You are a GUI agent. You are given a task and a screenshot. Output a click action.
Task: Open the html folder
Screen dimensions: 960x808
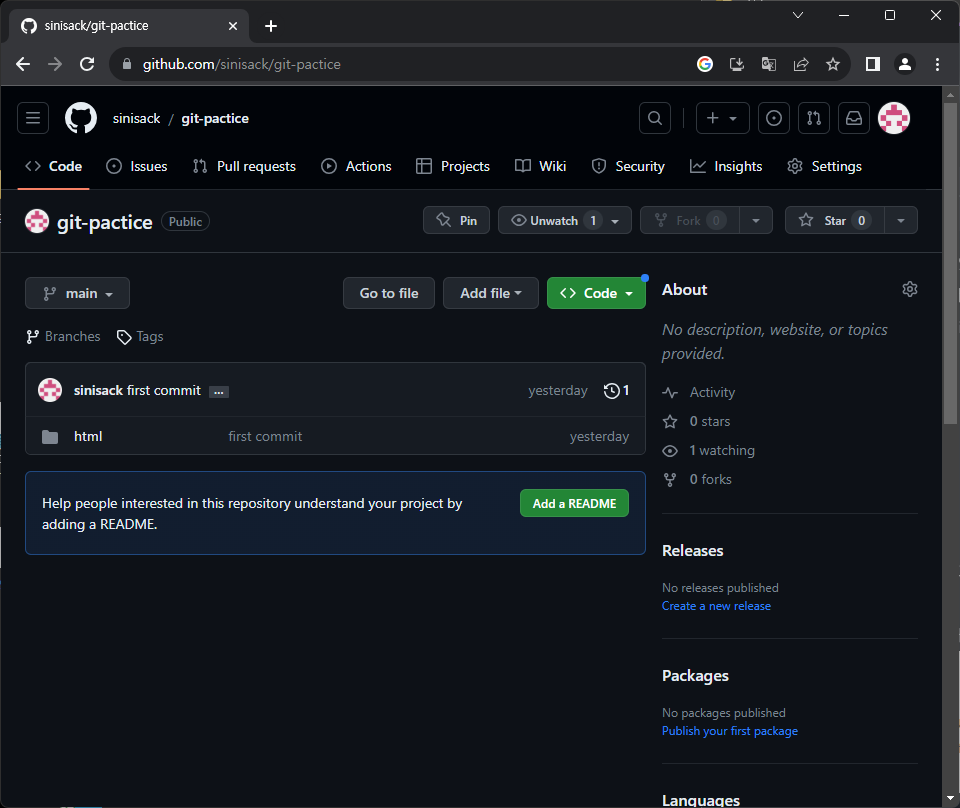pos(88,436)
